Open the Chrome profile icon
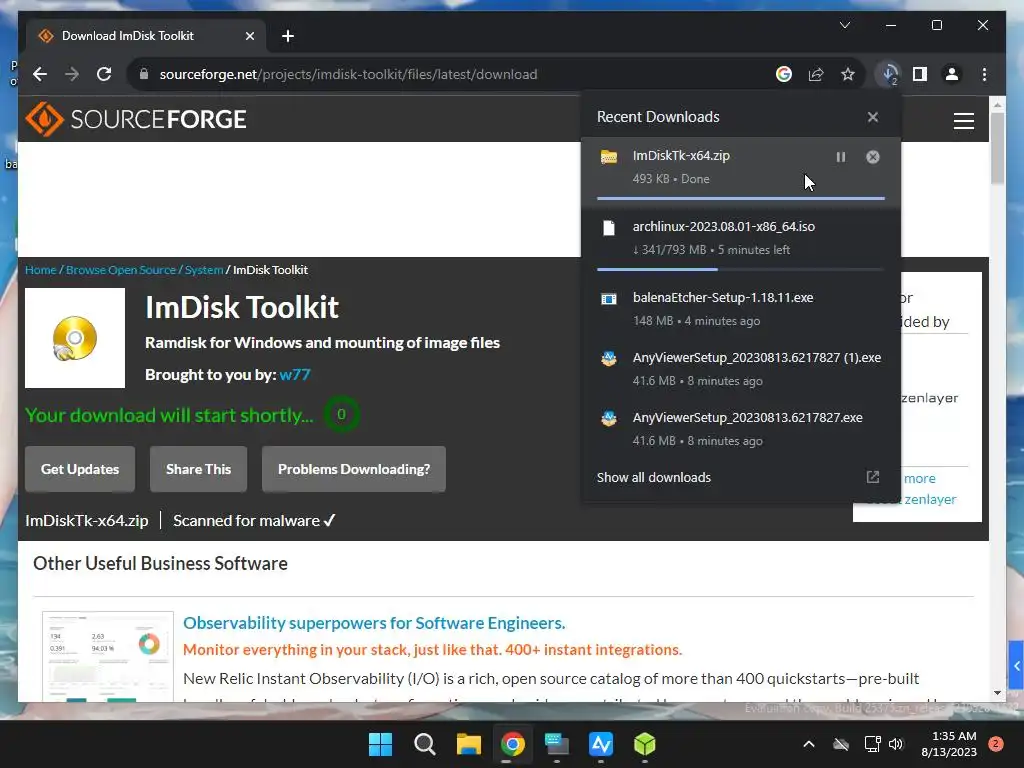 tap(952, 74)
